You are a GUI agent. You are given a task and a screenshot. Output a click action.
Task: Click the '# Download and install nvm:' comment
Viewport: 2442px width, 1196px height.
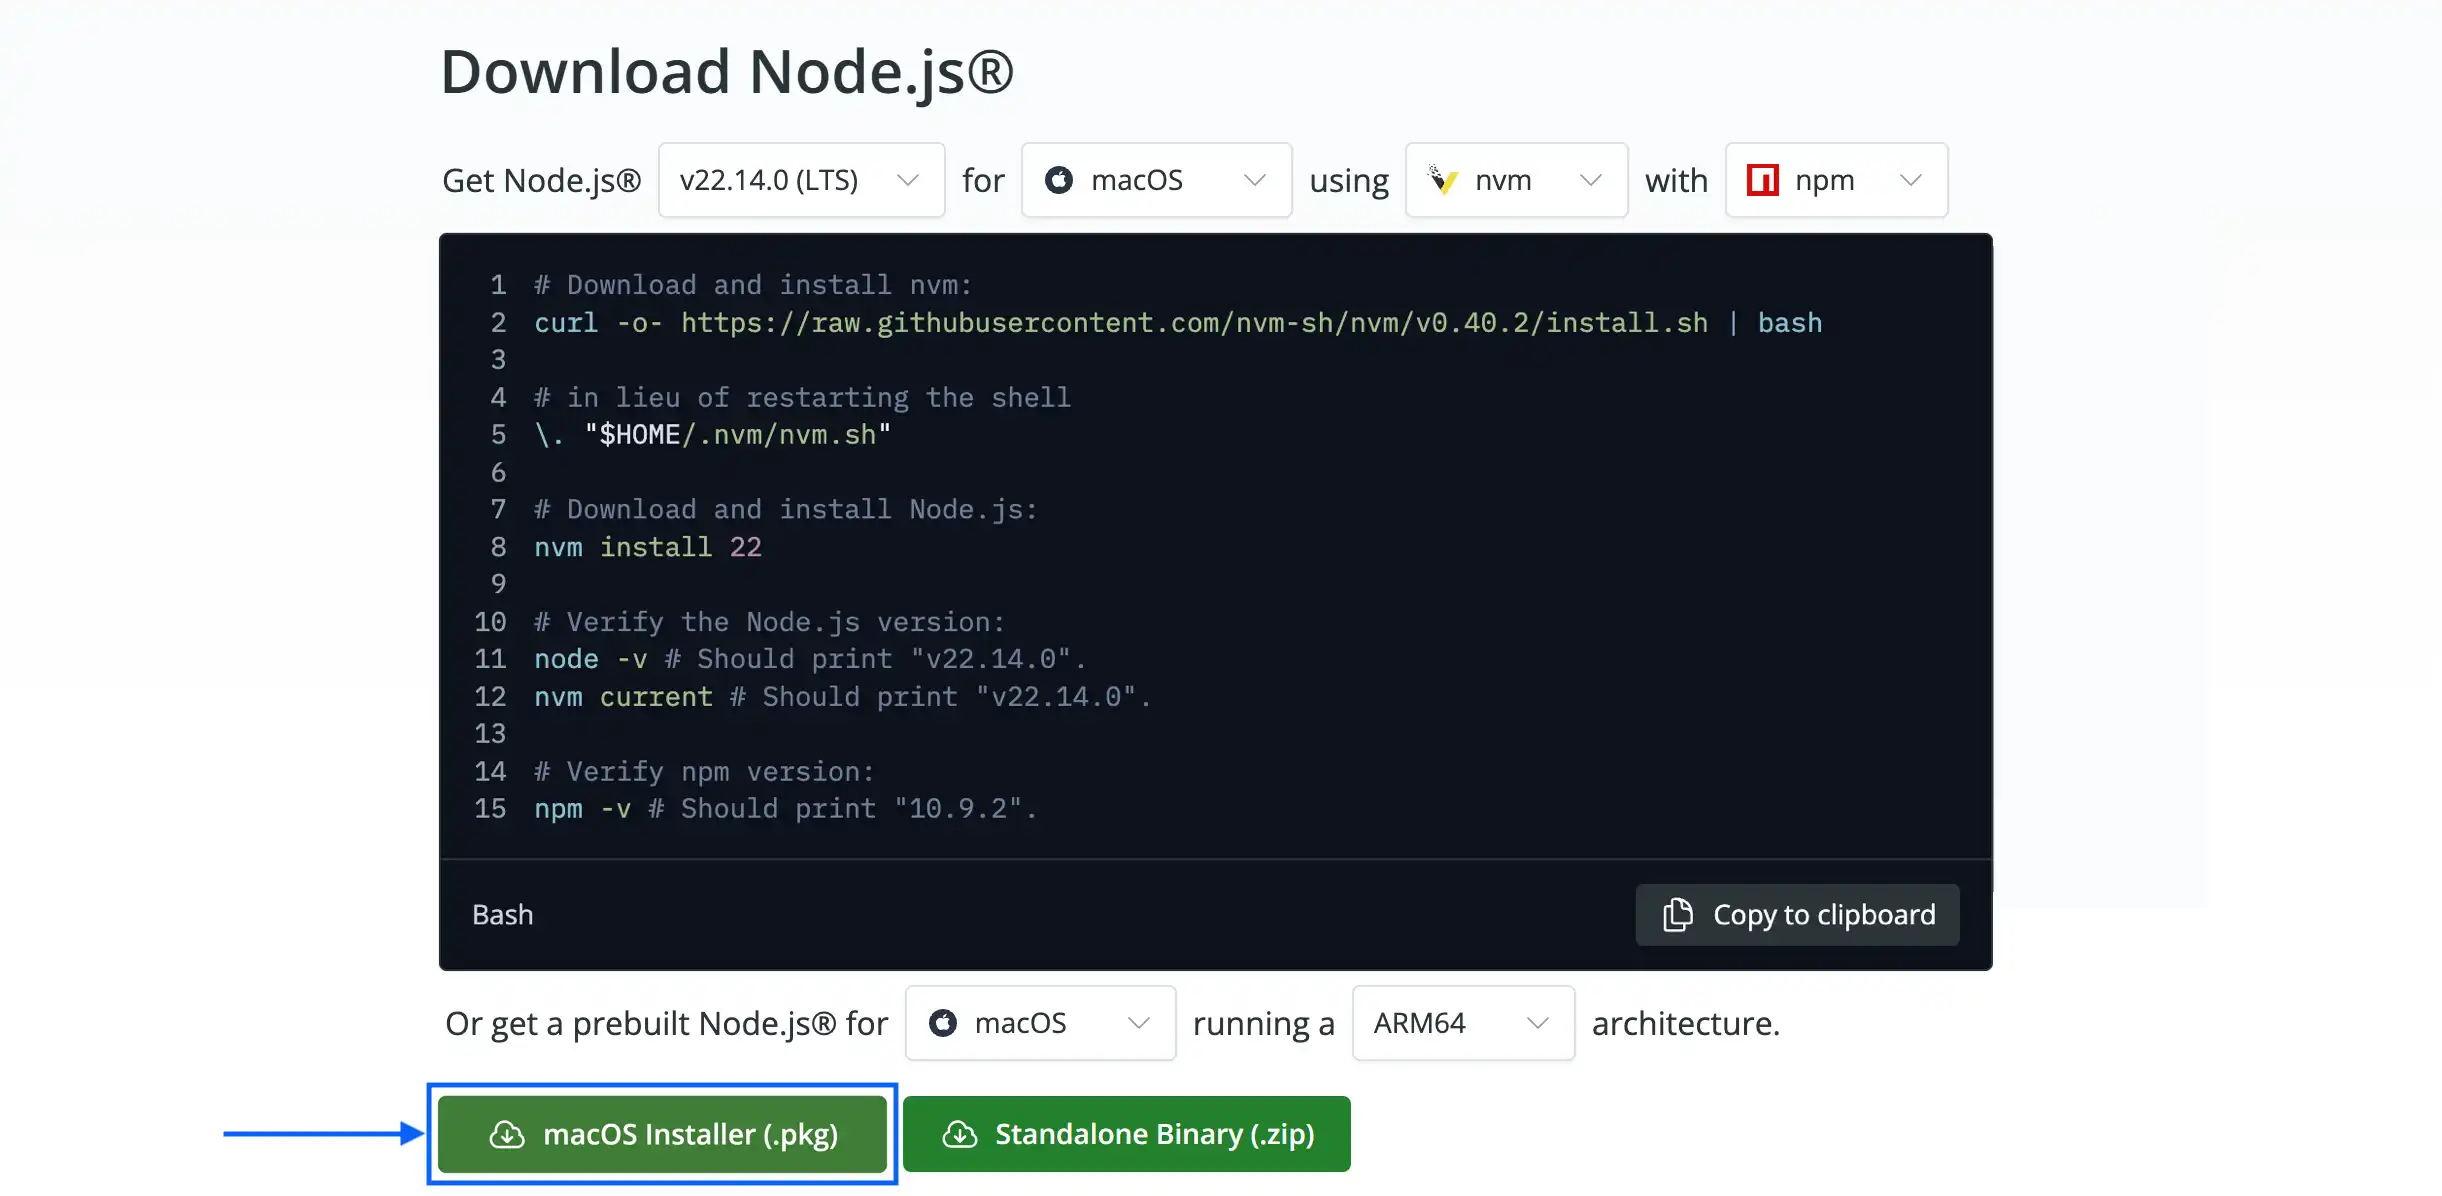pyautogui.click(x=752, y=285)
